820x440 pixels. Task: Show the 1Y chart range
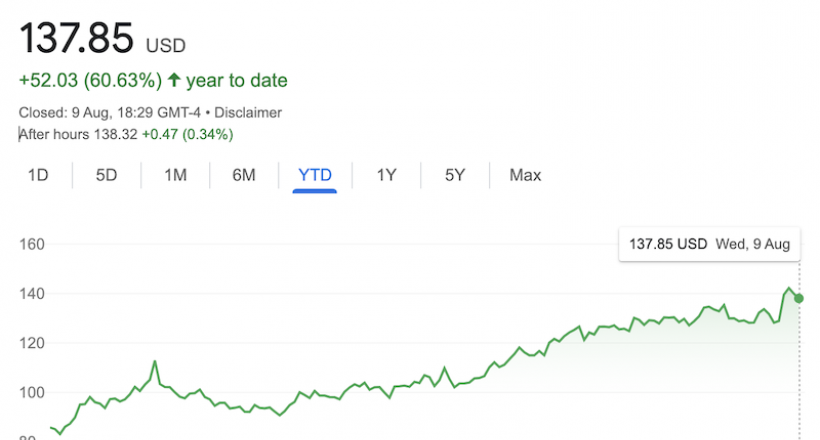[x=386, y=175]
